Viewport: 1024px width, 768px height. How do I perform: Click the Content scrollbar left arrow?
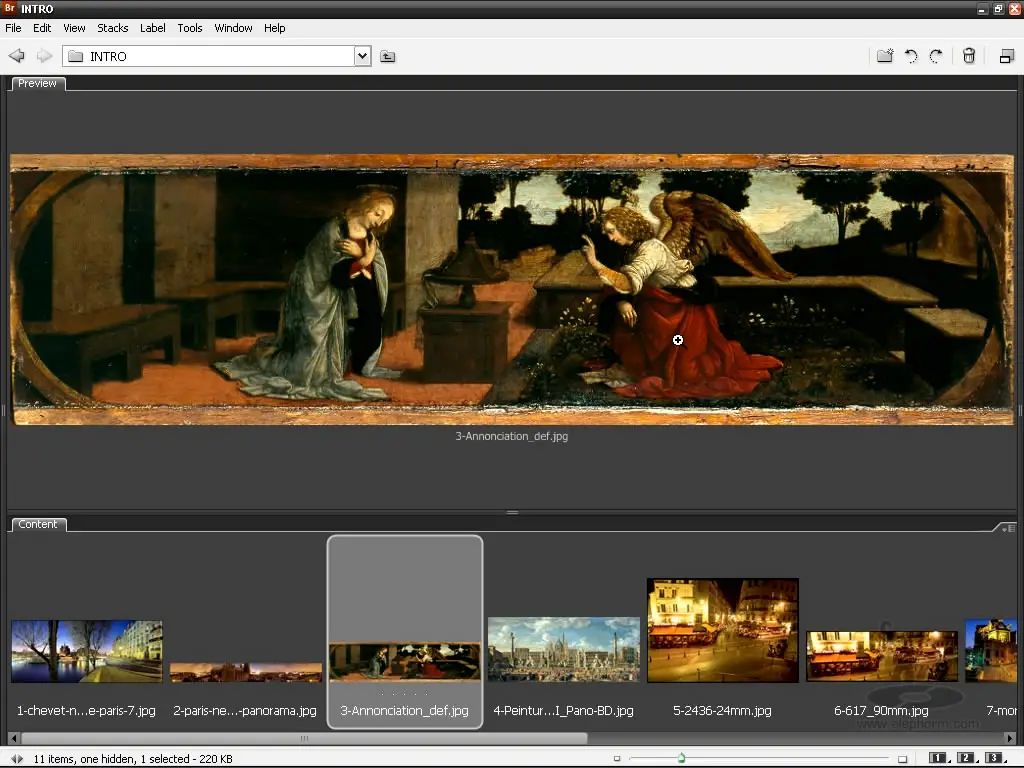coord(14,739)
